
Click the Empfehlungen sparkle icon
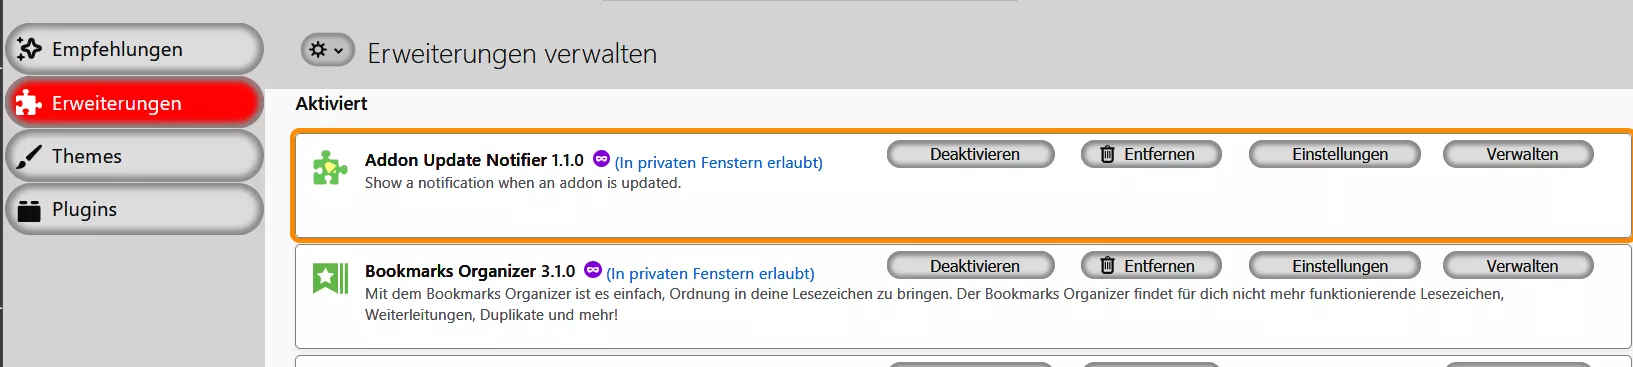tap(29, 49)
